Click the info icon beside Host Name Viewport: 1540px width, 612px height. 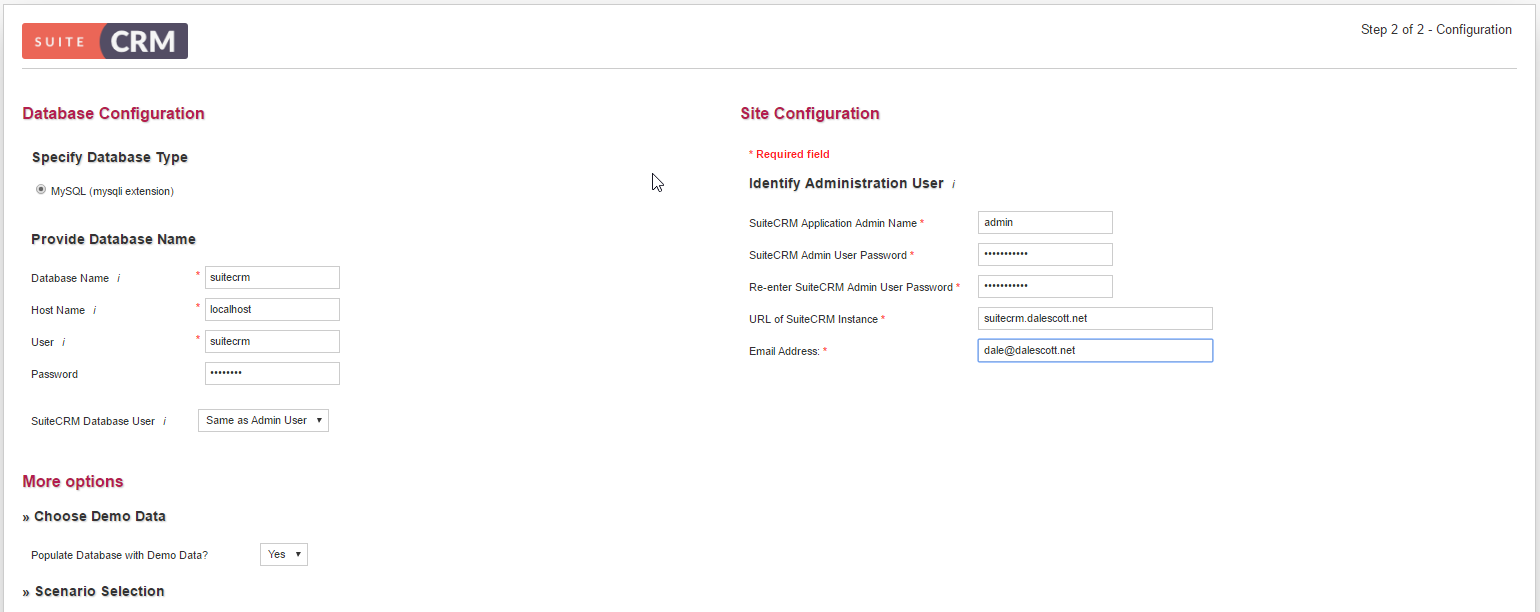click(x=95, y=310)
